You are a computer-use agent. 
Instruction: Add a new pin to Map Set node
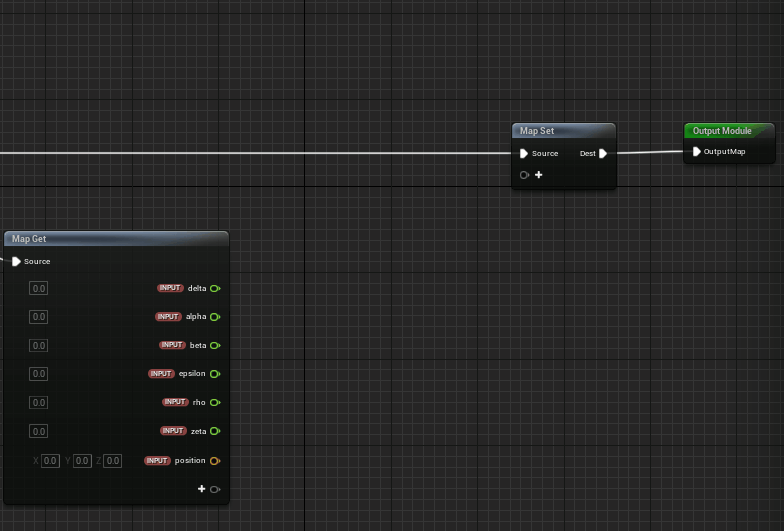538,175
